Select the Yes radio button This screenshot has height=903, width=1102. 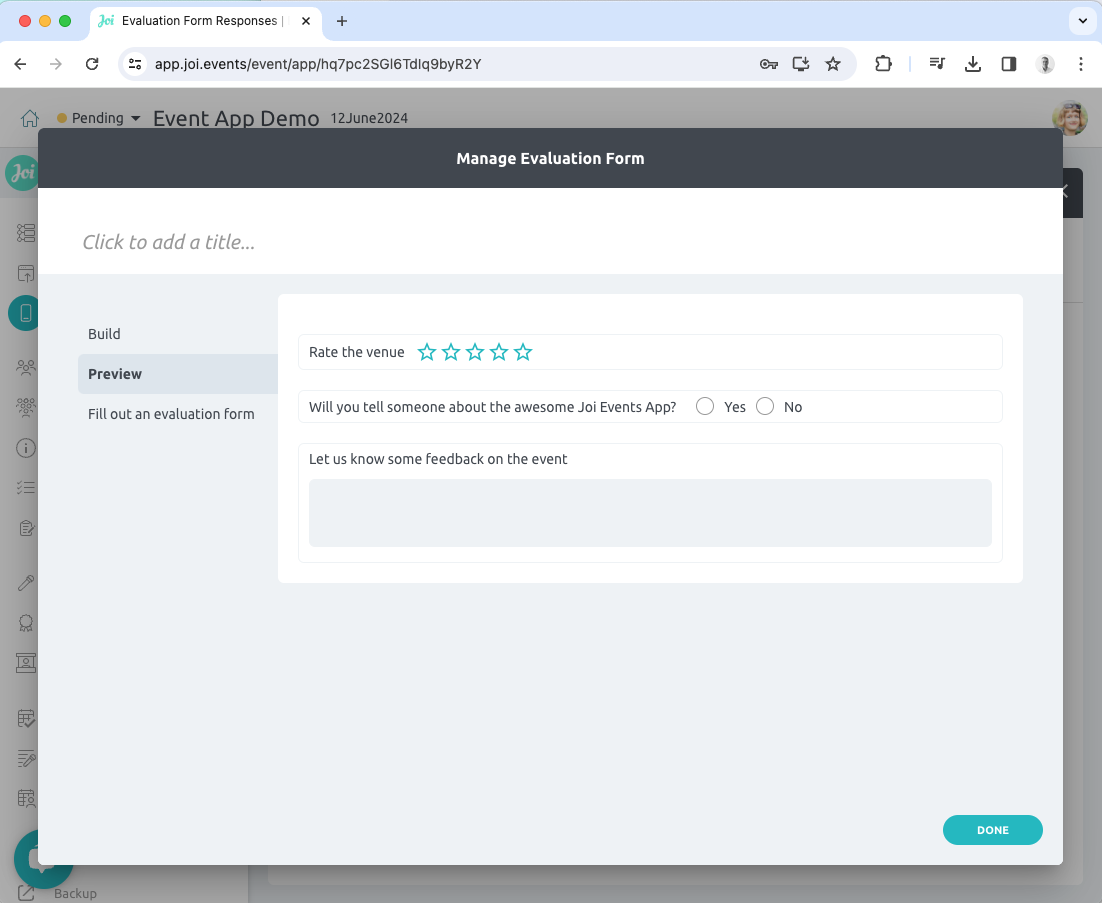[705, 406]
